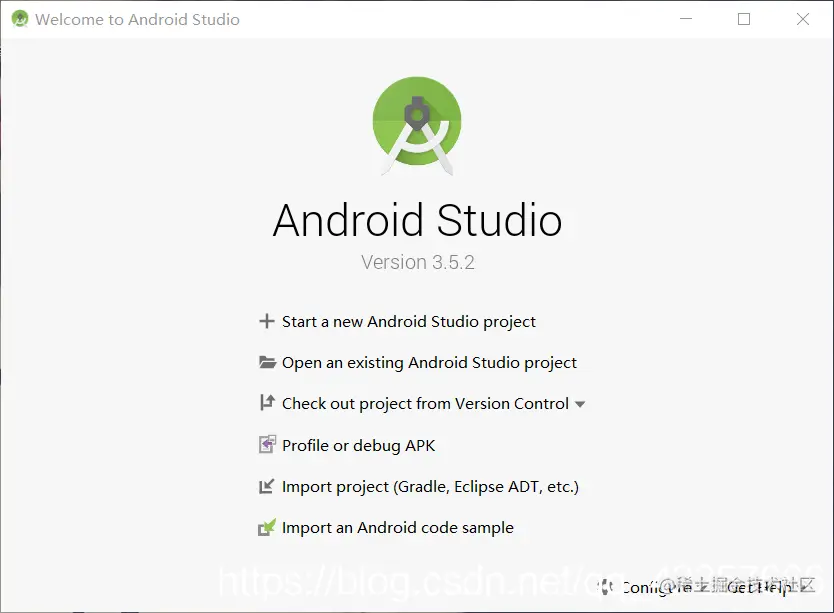Maximize the Welcome to Android Studio window
834x613 pixels.
[744, 19]
